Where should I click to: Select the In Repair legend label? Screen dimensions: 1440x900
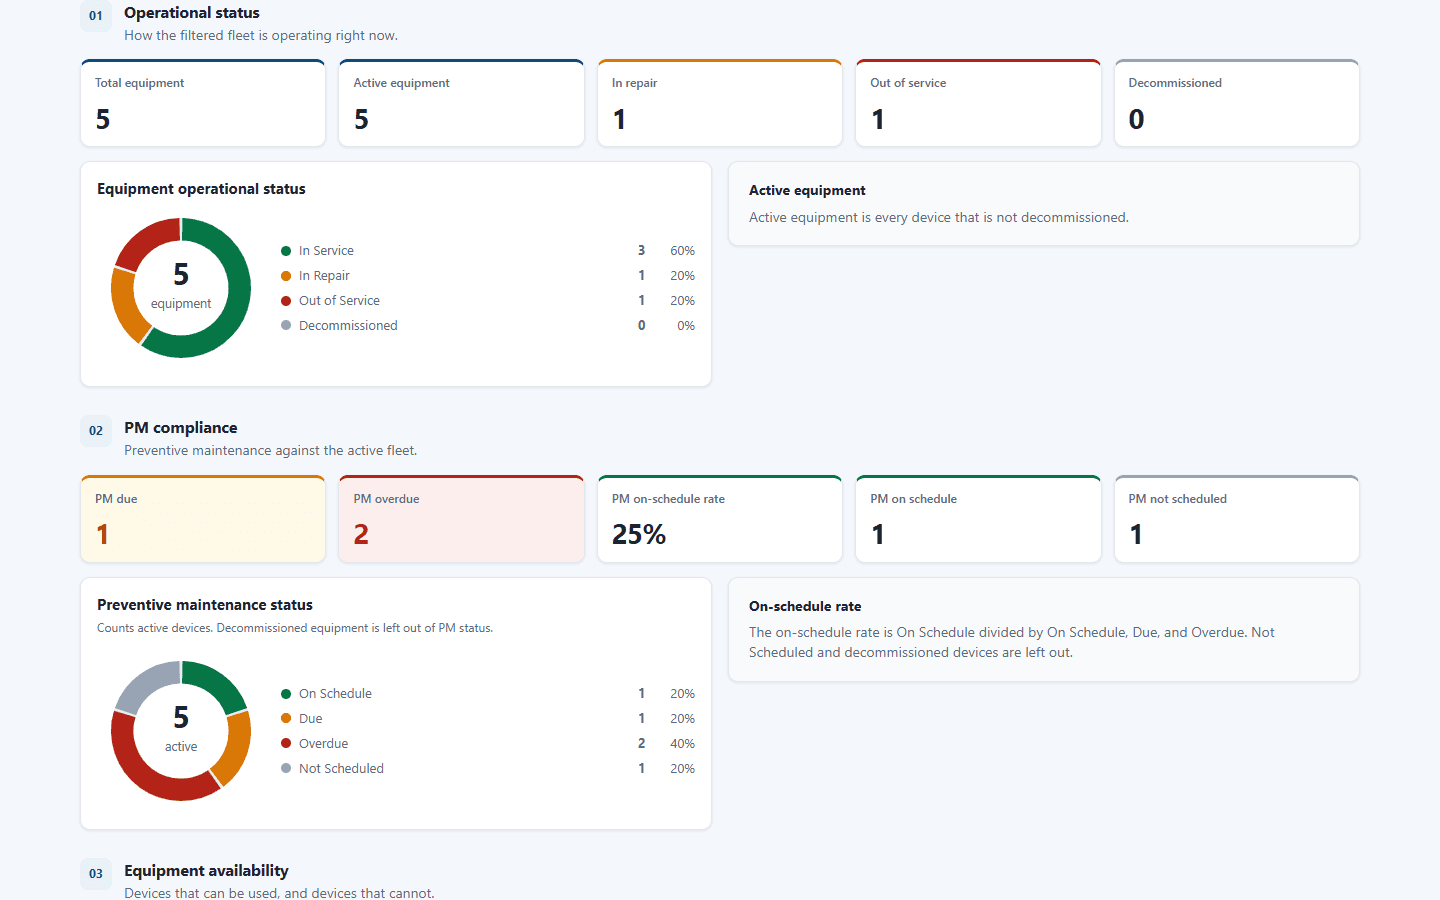[324, 276]
